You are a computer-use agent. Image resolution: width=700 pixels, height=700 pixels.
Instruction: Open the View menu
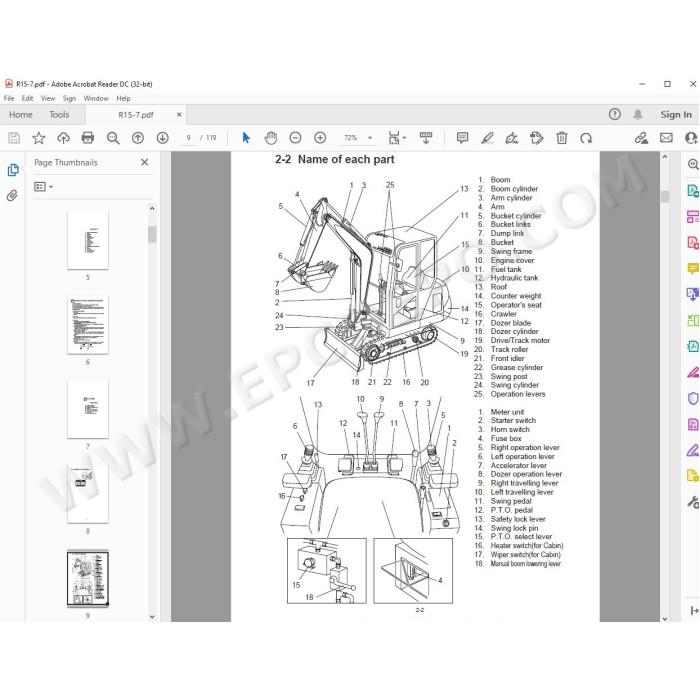48,98
